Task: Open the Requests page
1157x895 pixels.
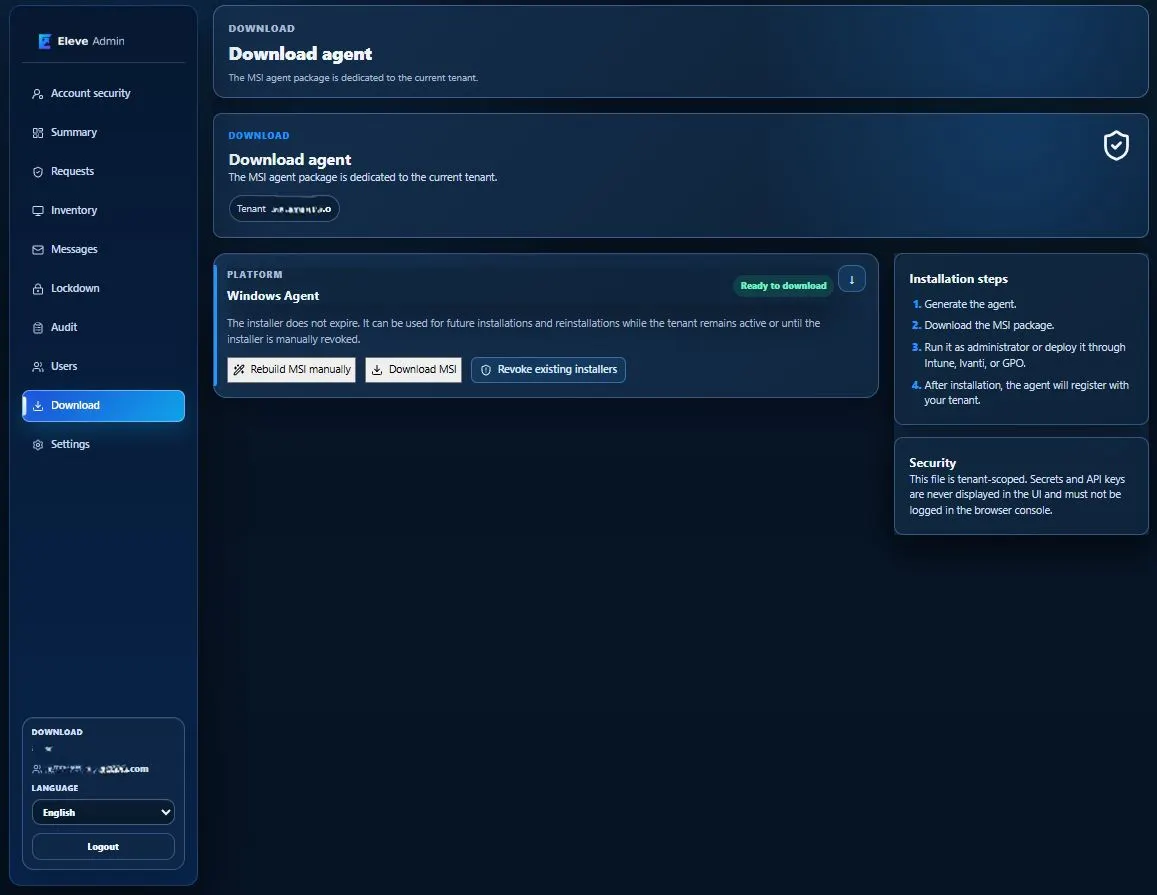Action: tap(103, 172)
